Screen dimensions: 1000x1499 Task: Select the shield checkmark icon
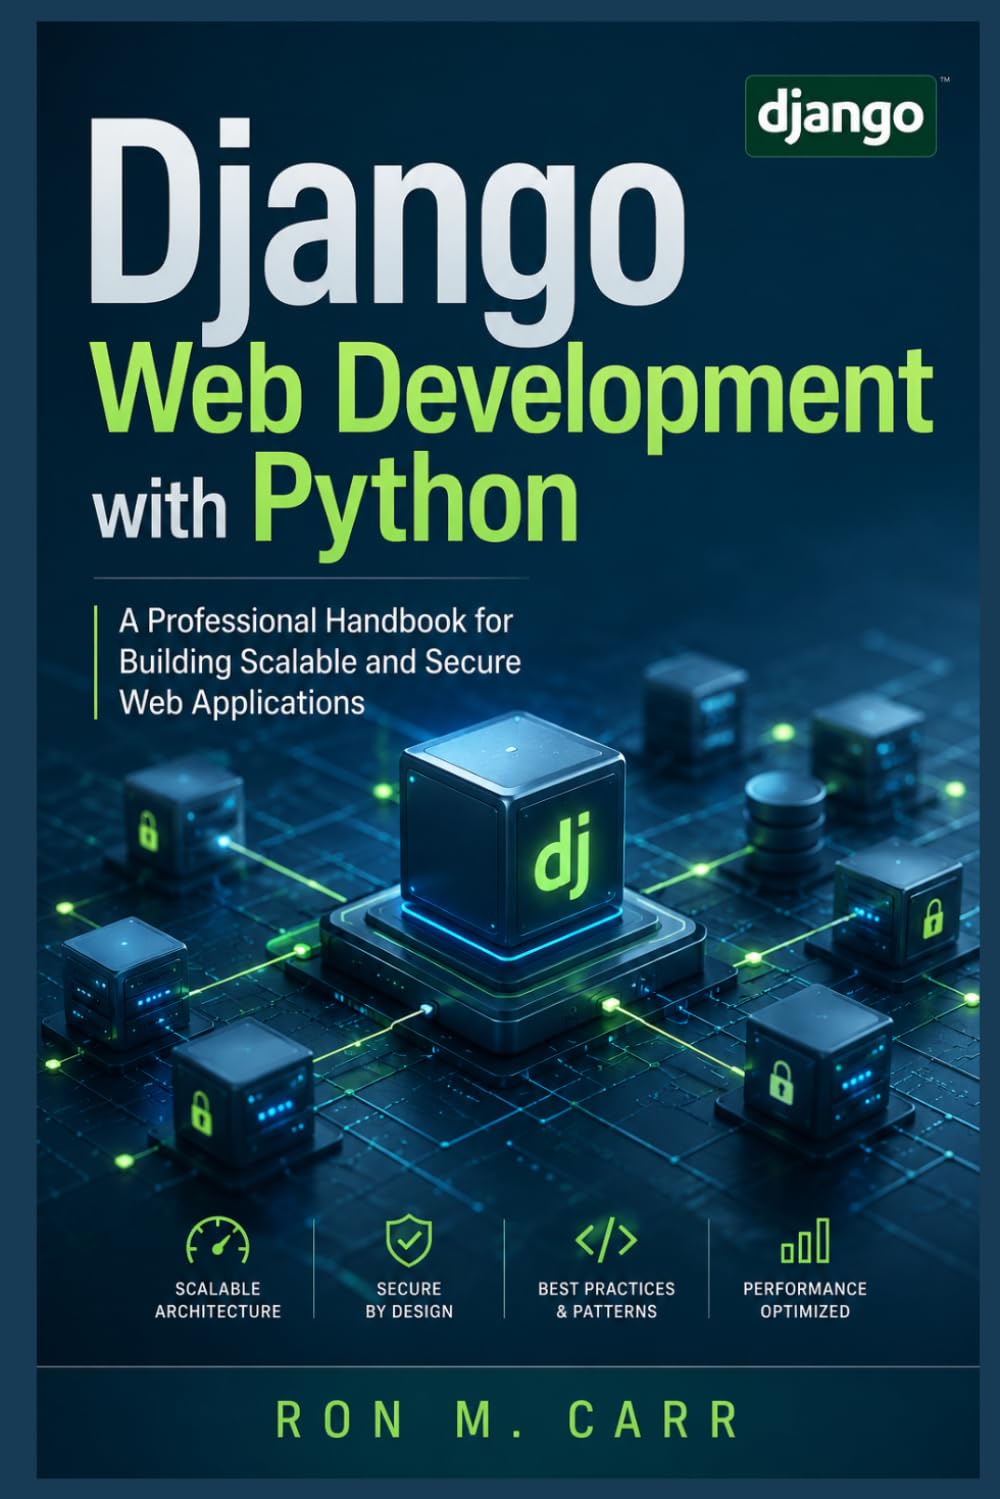click(x=409, y=1240)
